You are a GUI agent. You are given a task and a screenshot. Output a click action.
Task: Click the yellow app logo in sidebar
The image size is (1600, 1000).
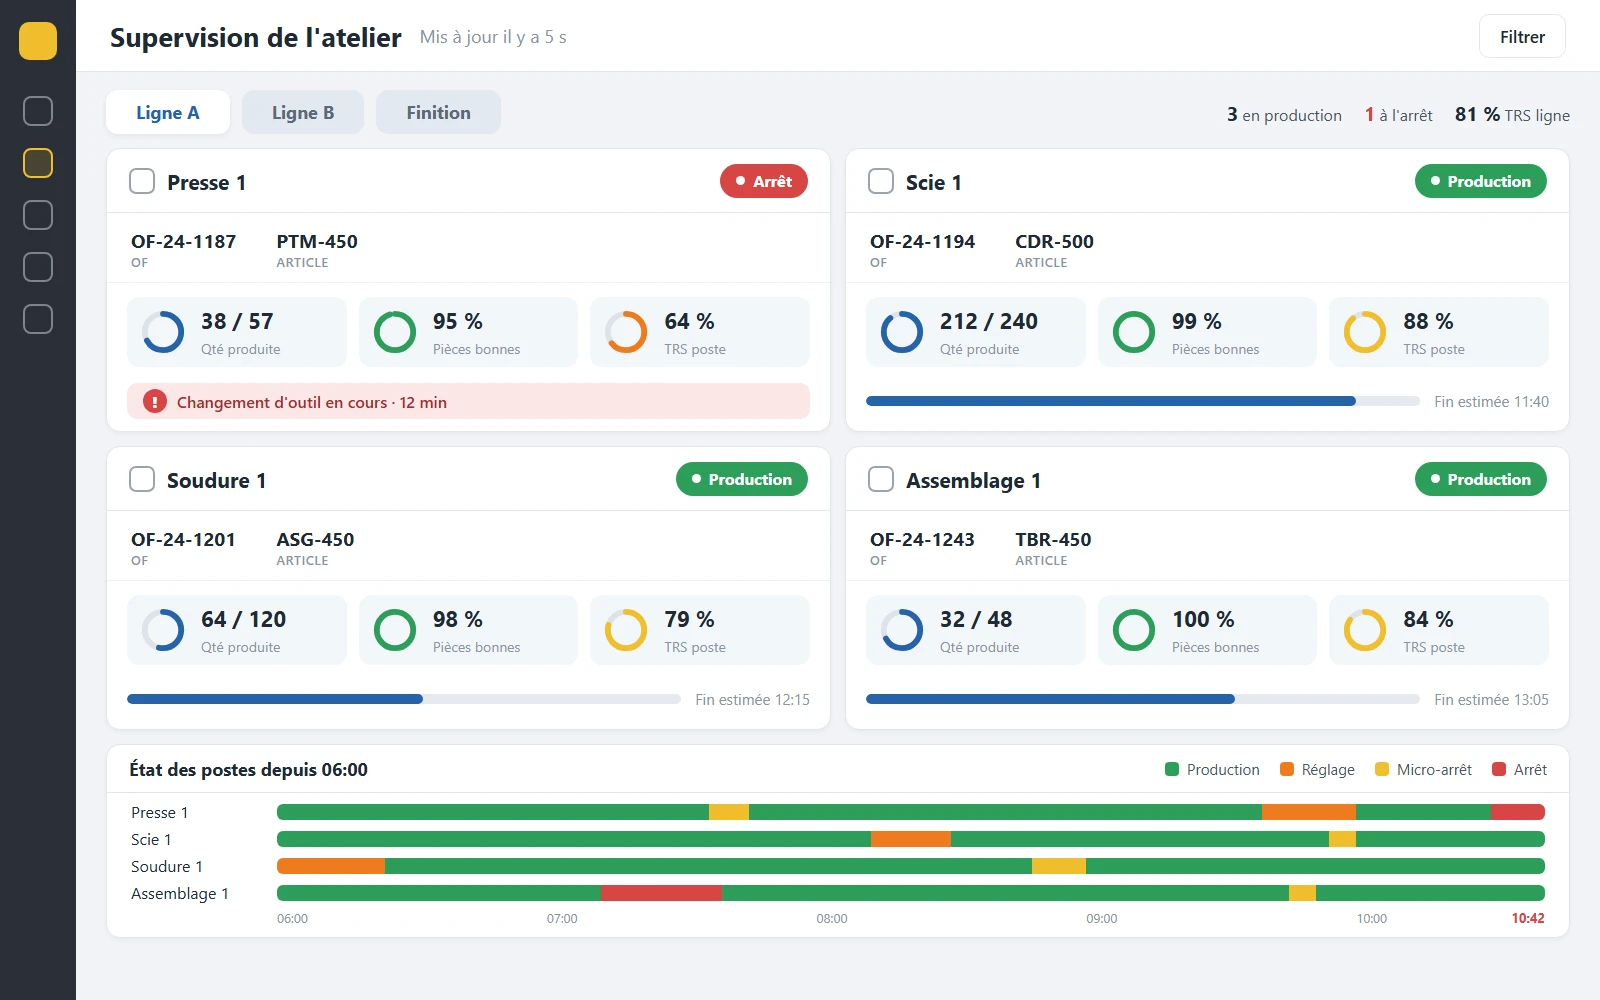tap(38, 41)
